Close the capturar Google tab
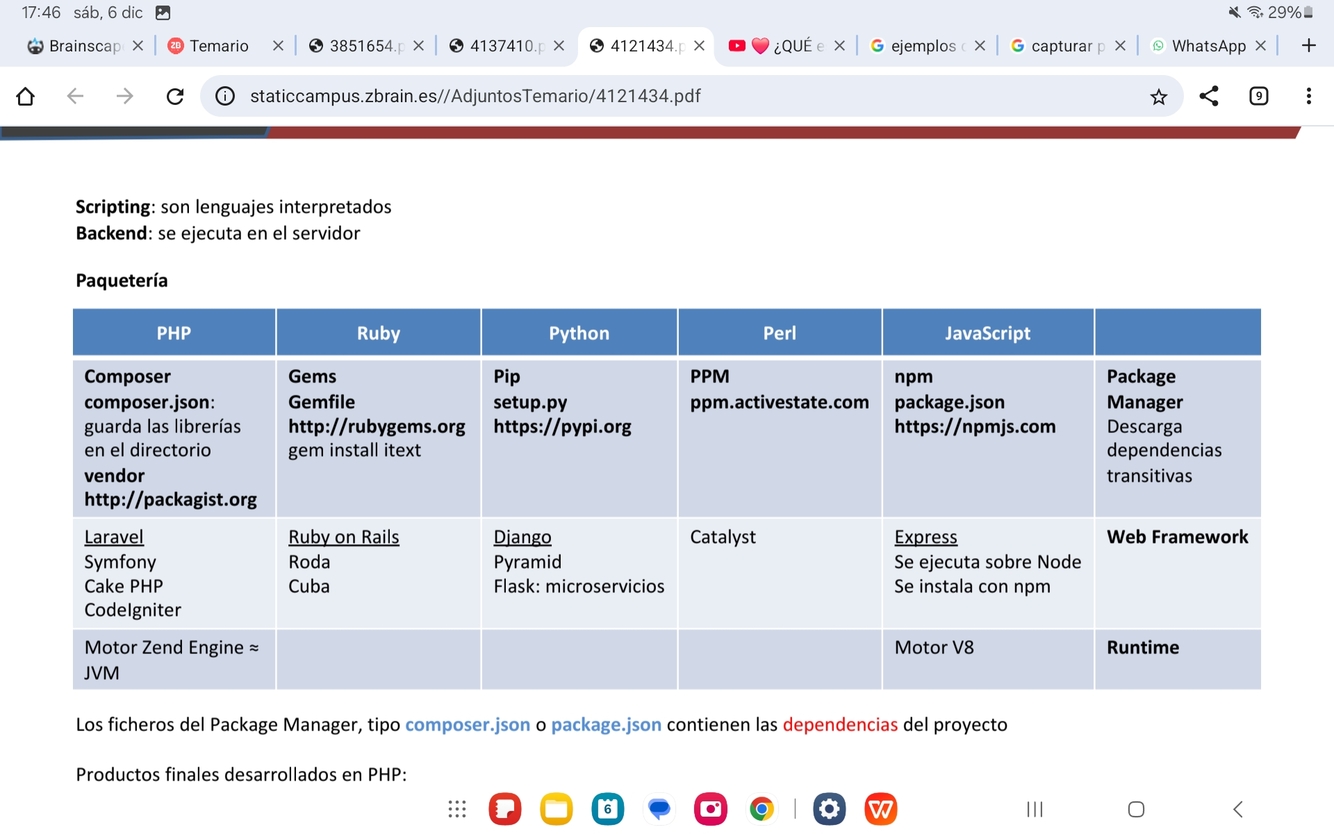The height and width of the screenshot is (834, 1334). (1120, 46)
